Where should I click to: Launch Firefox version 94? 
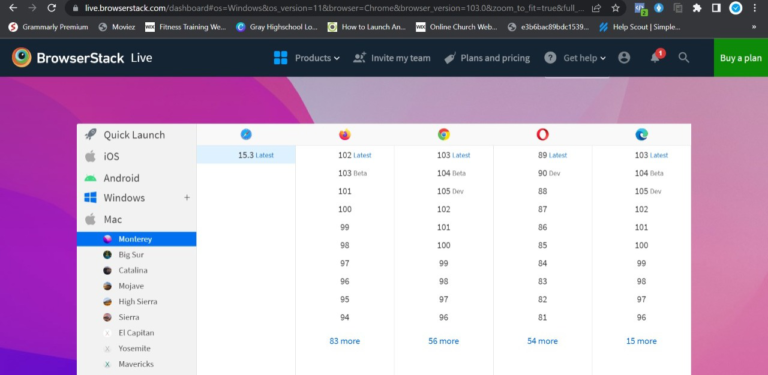pos(345,317)
